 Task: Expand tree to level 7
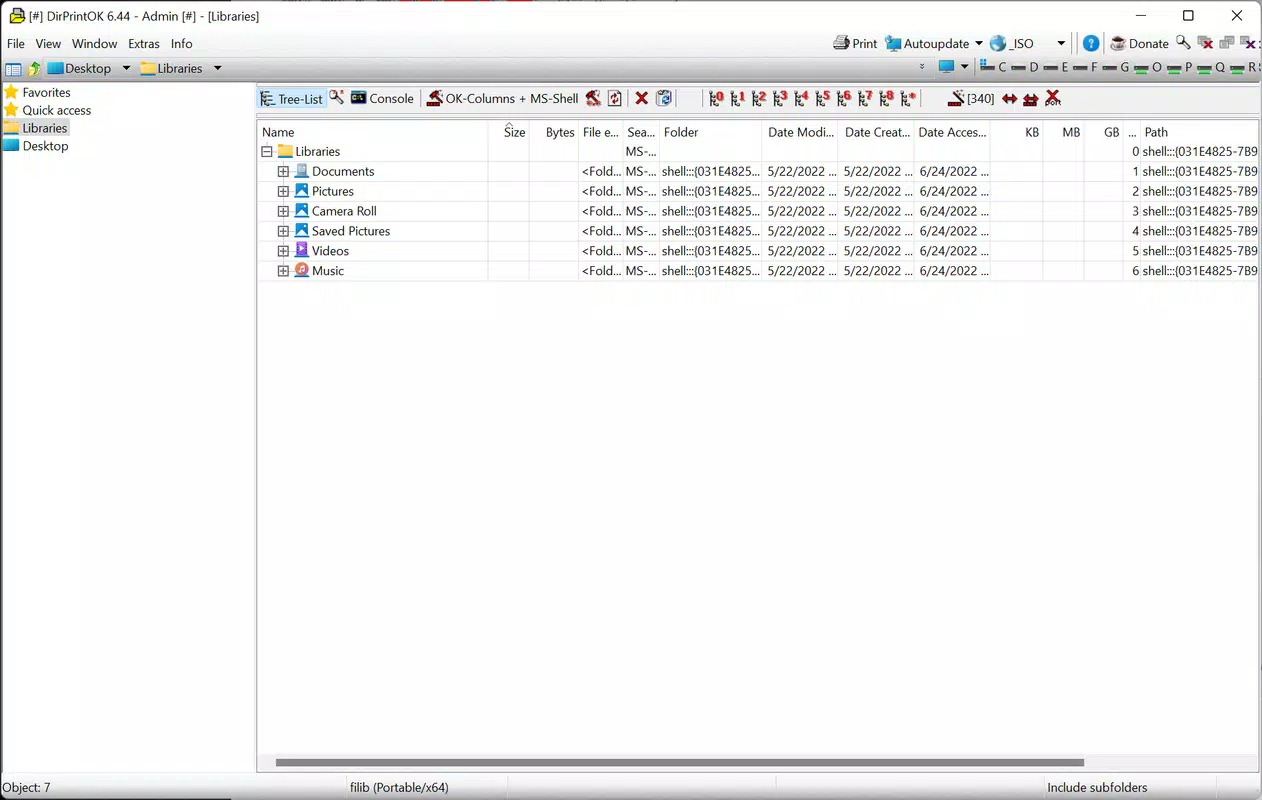coord(865,98)
